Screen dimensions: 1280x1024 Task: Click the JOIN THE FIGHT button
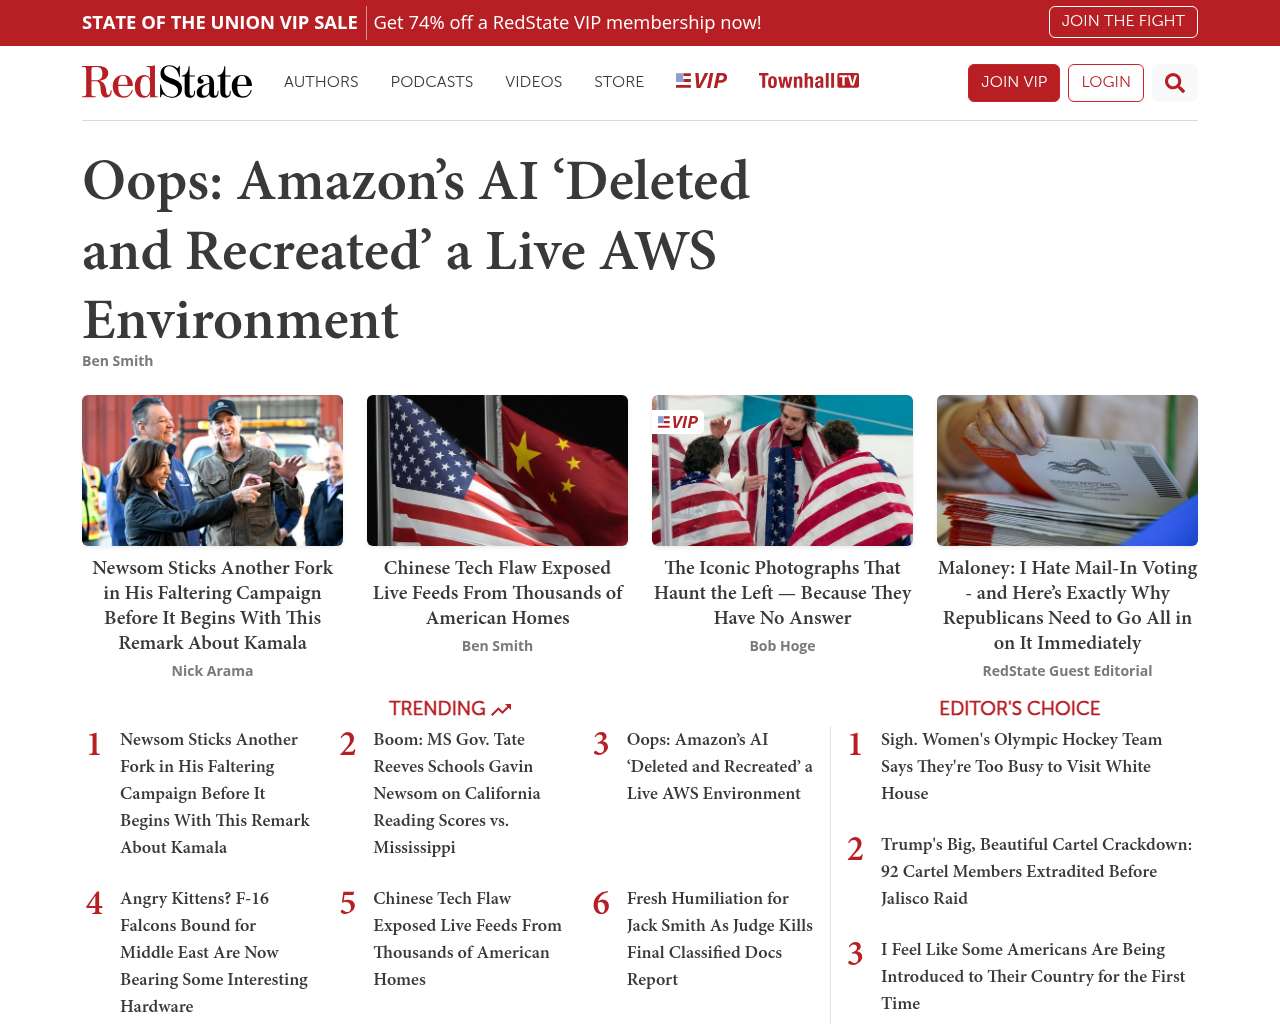click(x=1123, y=21)
